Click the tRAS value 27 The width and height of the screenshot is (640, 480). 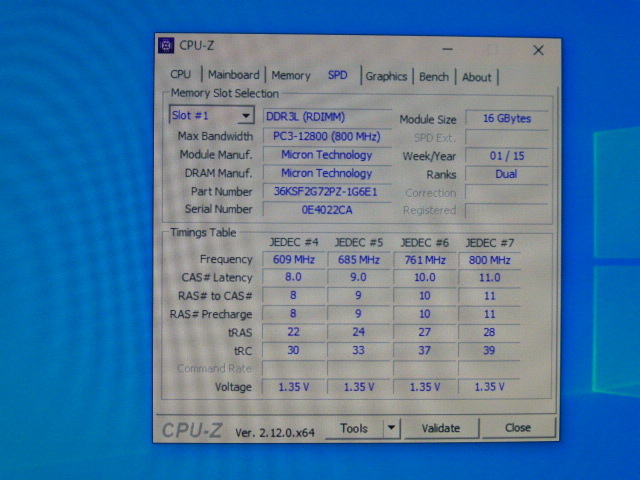[424, 332]
